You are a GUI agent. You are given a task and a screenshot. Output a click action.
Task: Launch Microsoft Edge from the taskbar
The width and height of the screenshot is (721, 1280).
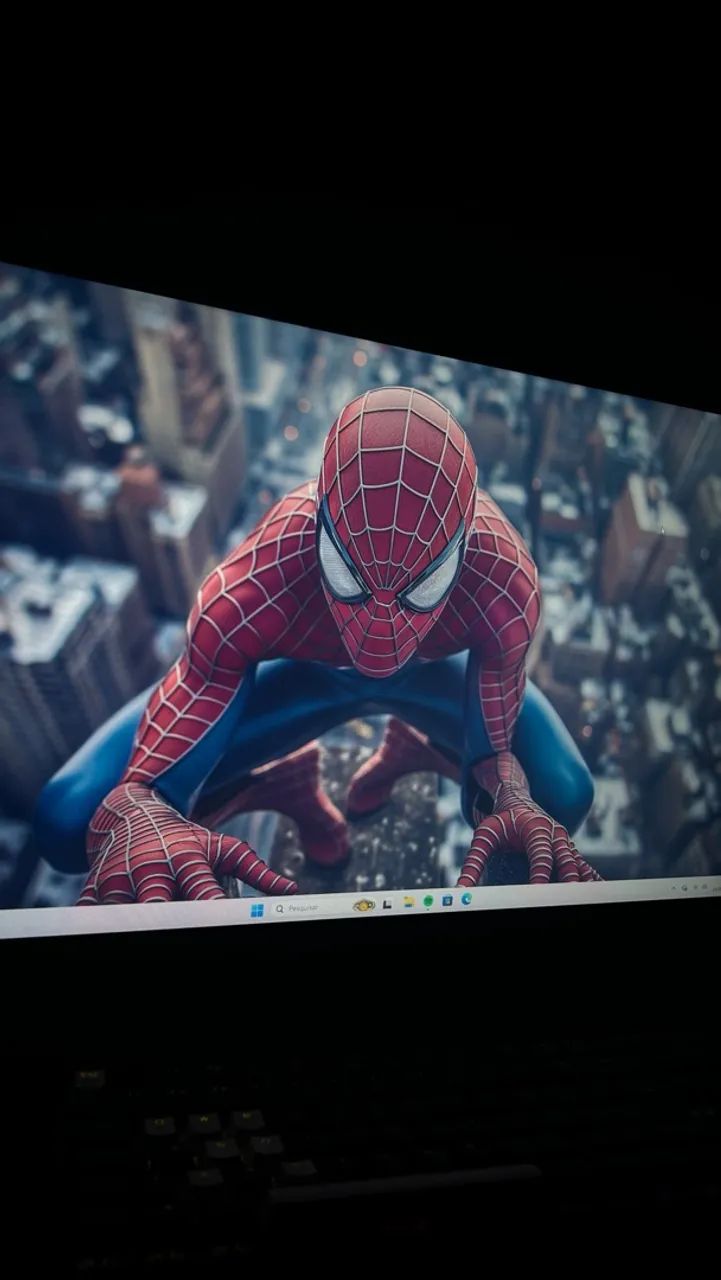466,899
